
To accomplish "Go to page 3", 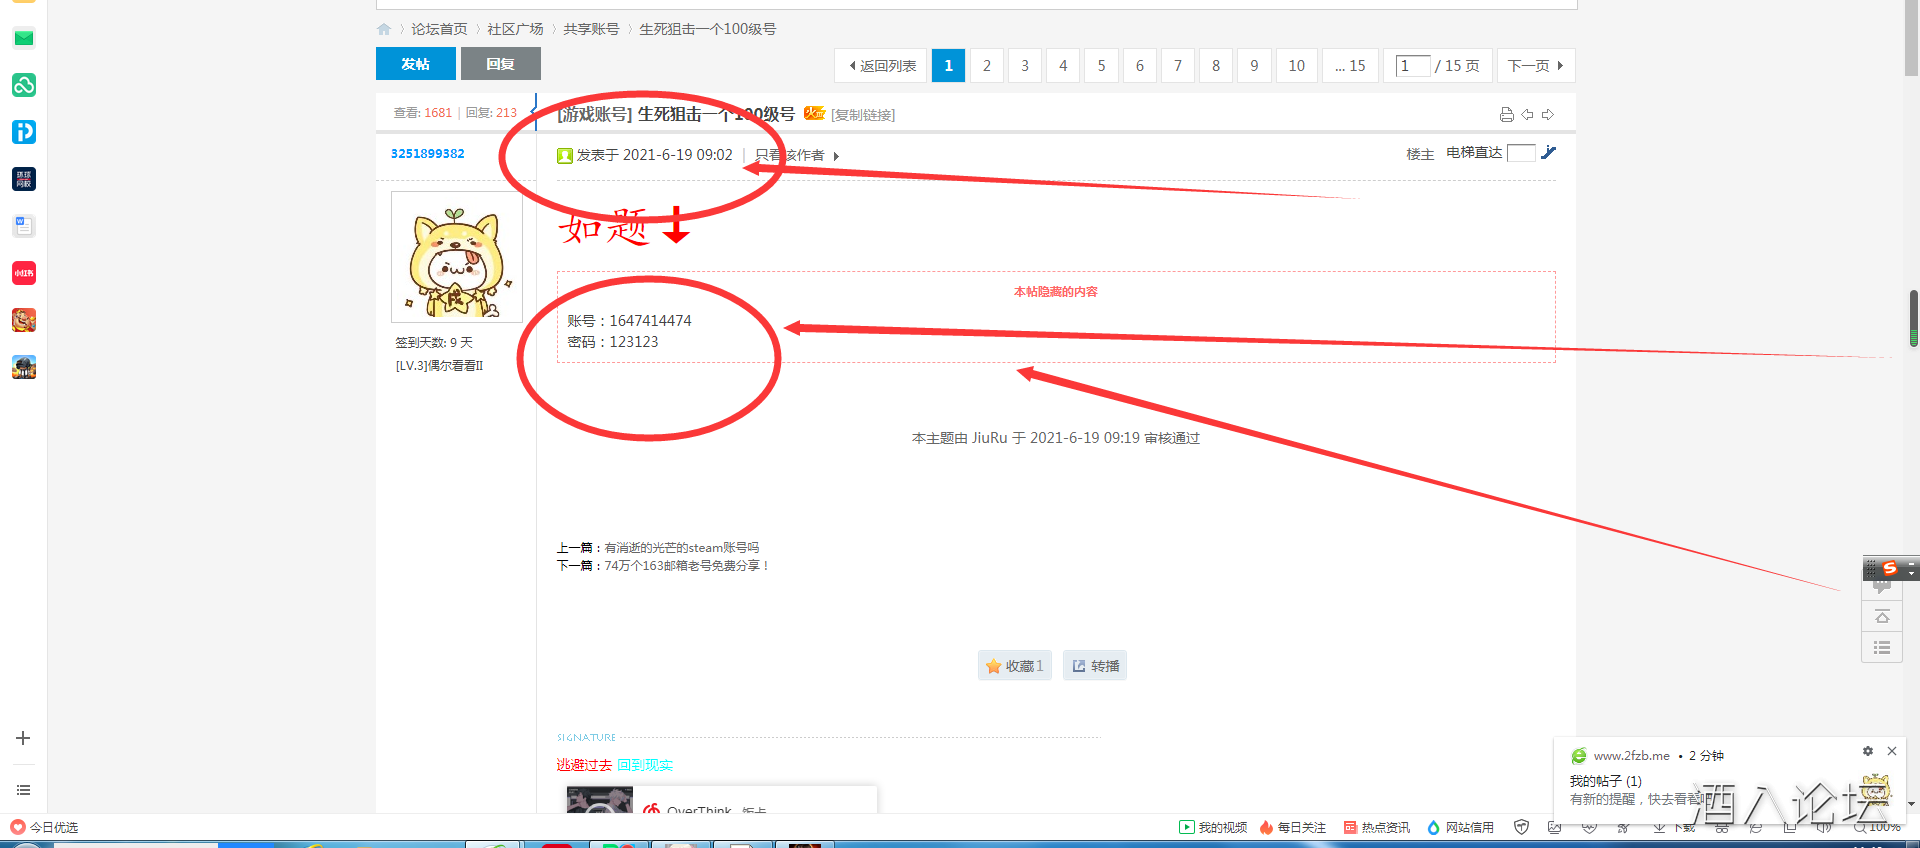I will (1025, 65).
